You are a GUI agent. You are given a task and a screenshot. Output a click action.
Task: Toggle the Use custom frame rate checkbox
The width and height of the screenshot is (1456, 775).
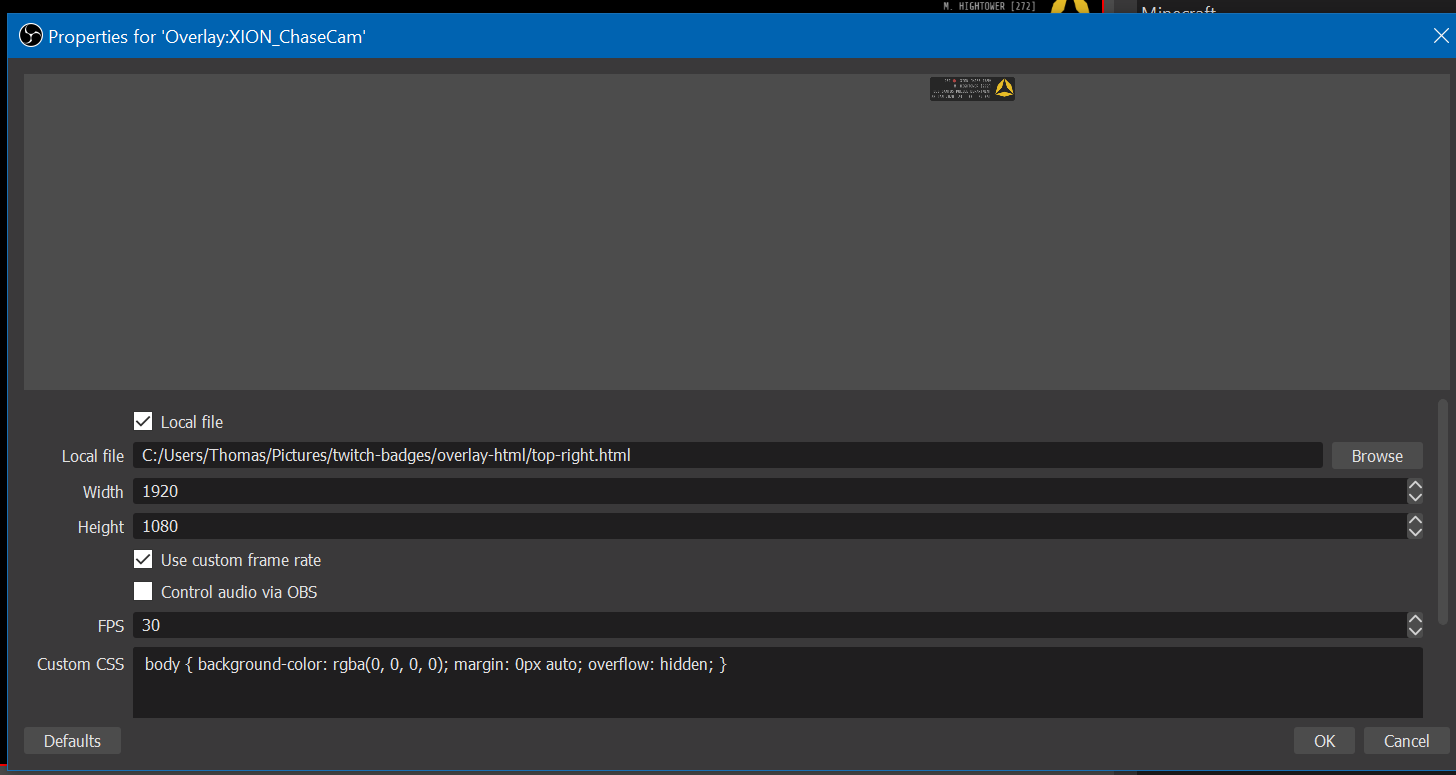coord(143,560)
